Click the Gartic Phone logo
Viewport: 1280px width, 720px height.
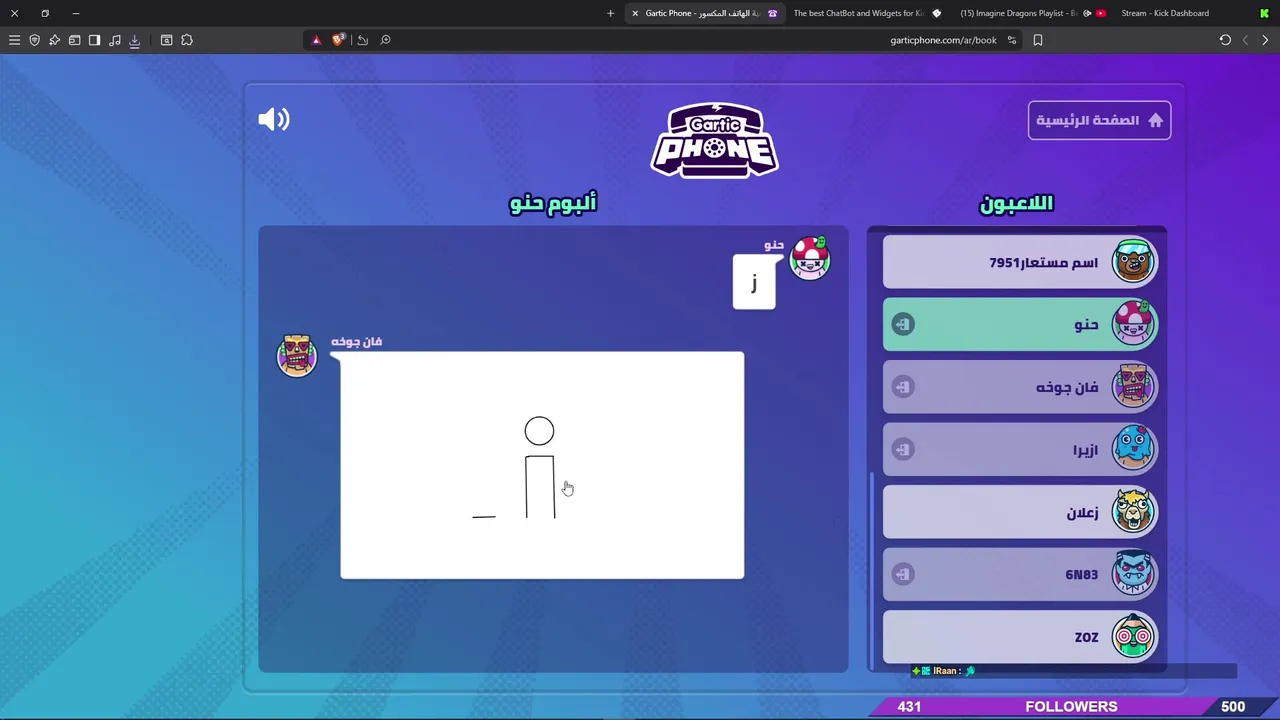(715, 140)
